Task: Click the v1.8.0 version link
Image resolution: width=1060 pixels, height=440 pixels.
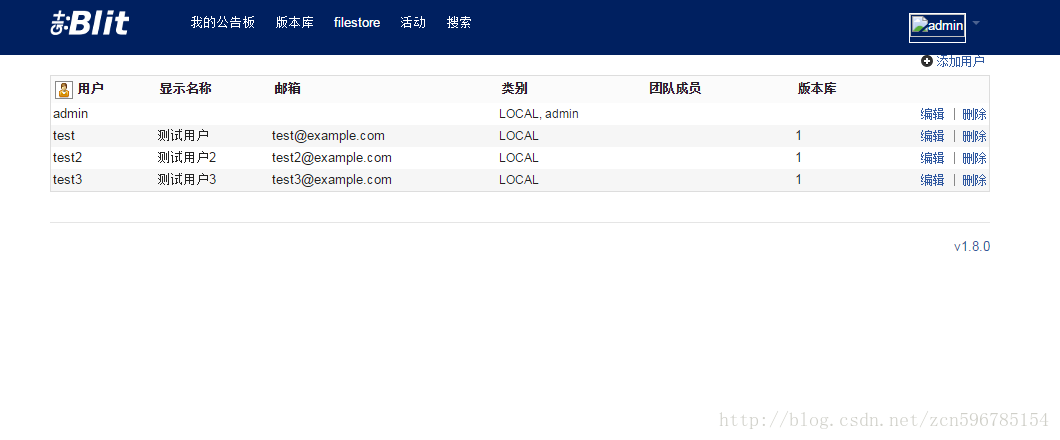Action: 972,246
